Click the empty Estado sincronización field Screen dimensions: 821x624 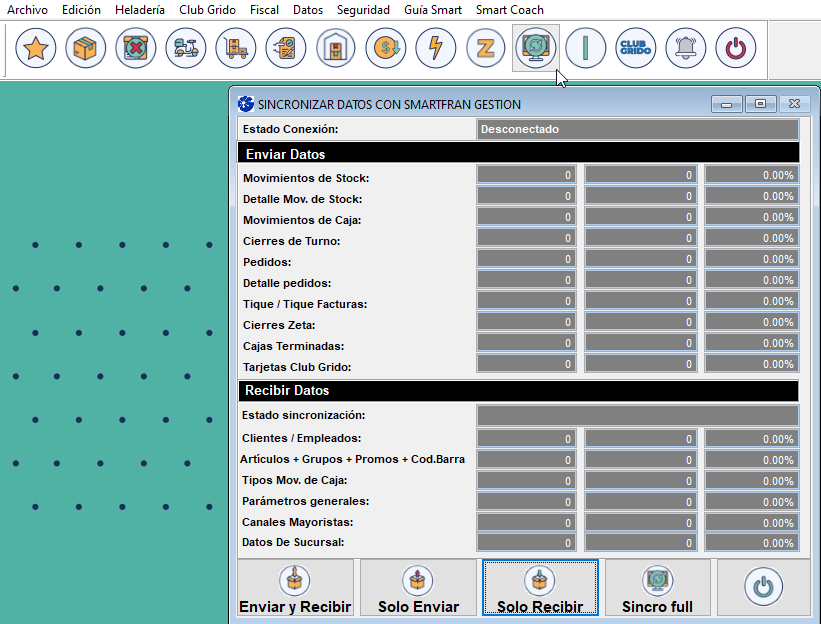[x=638, y=415]
